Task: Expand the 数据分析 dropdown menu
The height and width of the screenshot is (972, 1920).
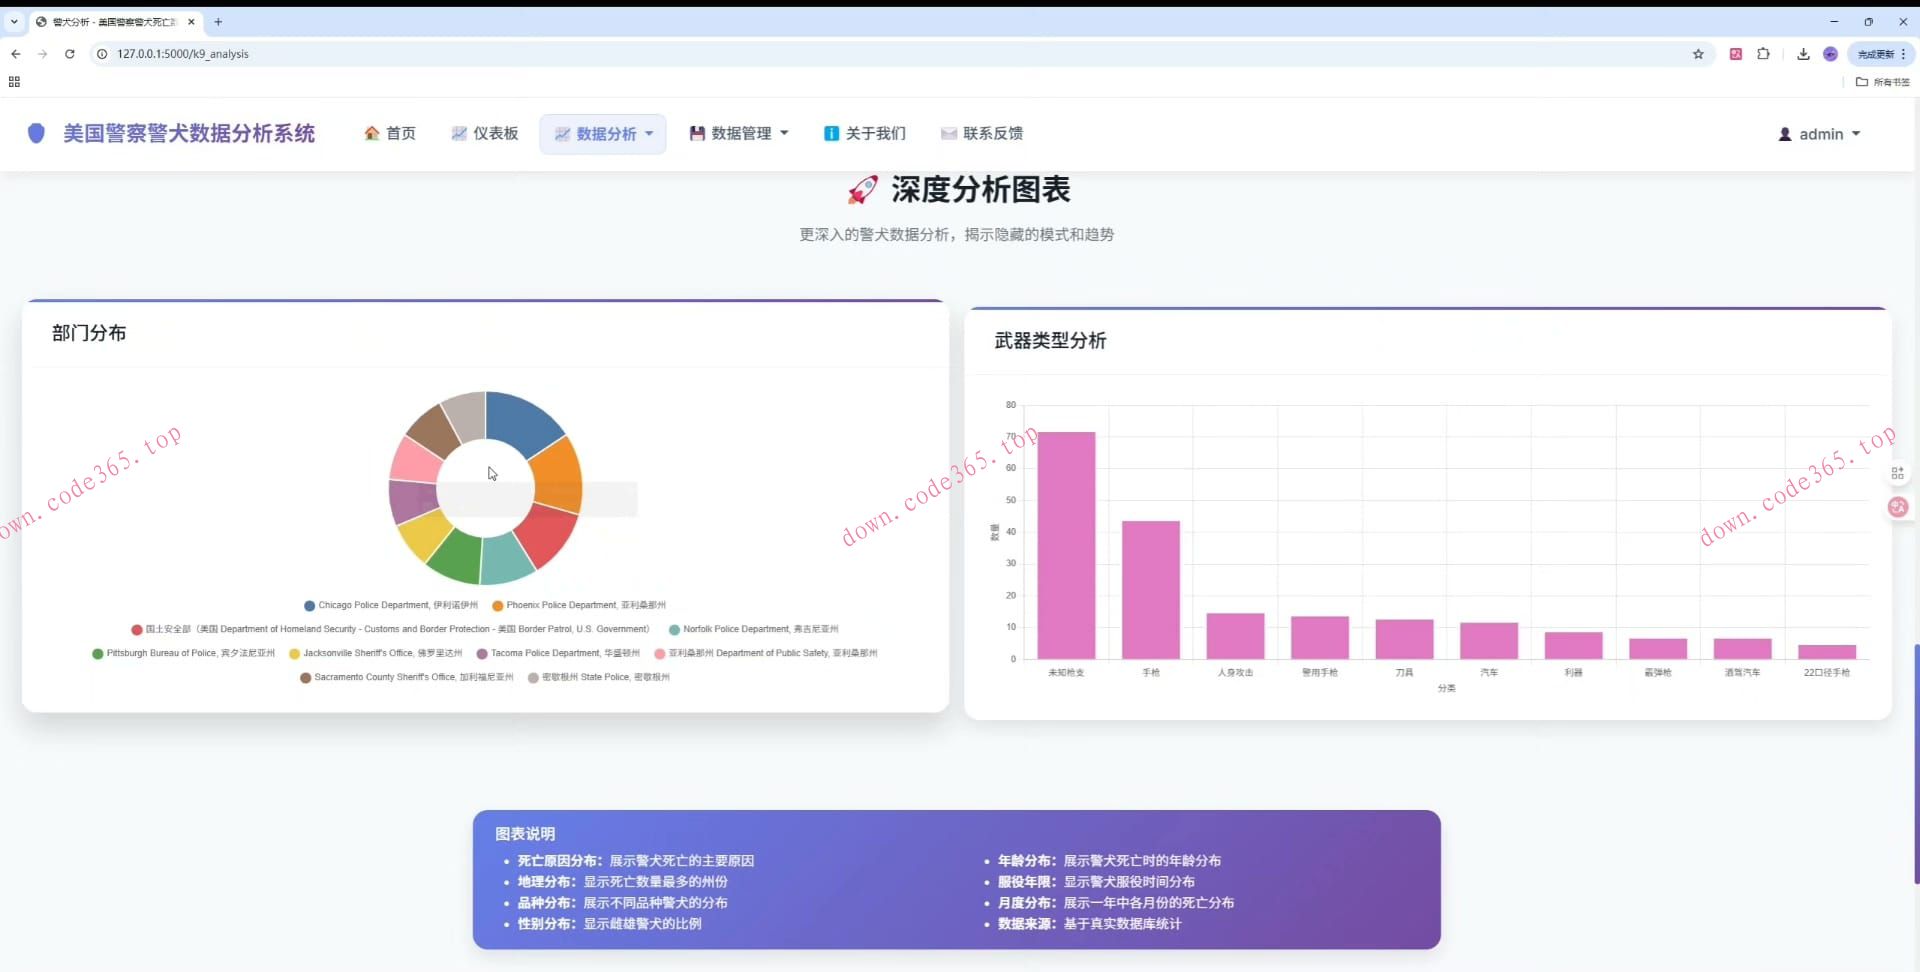Action: [x=603, y=134]
